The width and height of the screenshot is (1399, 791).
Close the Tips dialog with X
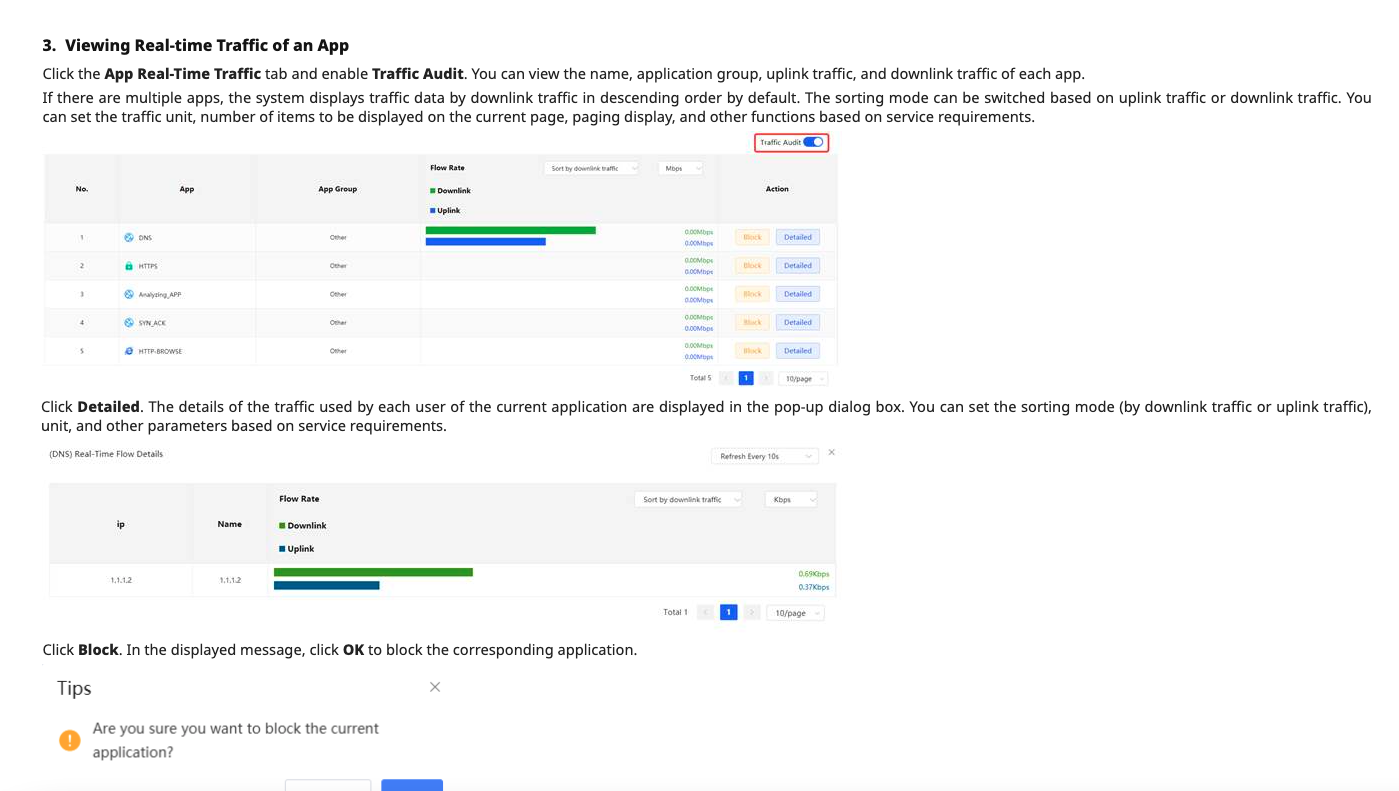click(x=435, y=687)
